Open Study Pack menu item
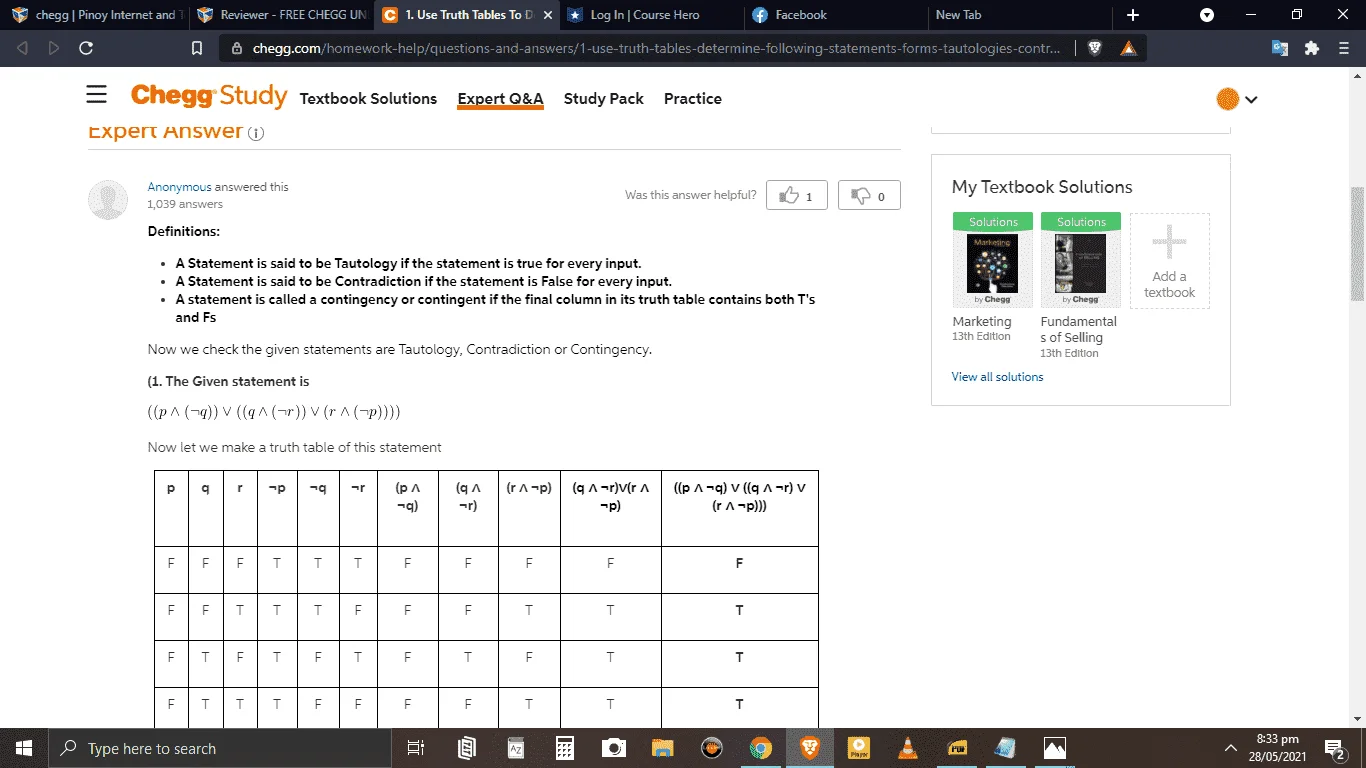The image size is (1366, 768). pos(604,98)
